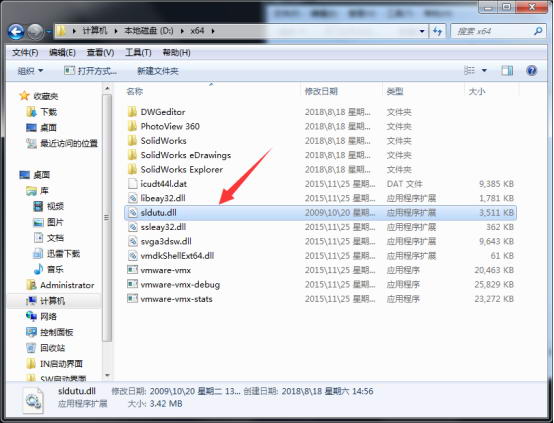
Task: Sort by the 修改日期 column header
Action: pyautogui.click(x=321, y=92)
